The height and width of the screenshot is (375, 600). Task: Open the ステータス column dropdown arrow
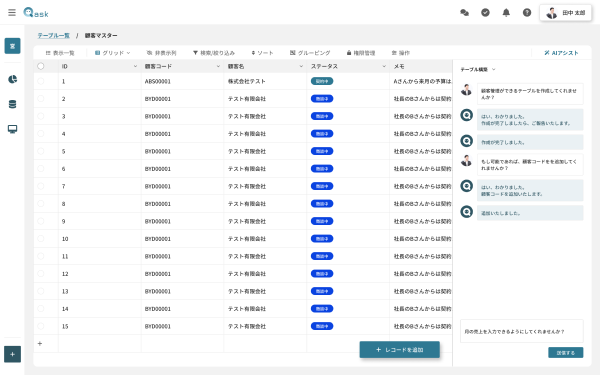[x=384, y=66]
